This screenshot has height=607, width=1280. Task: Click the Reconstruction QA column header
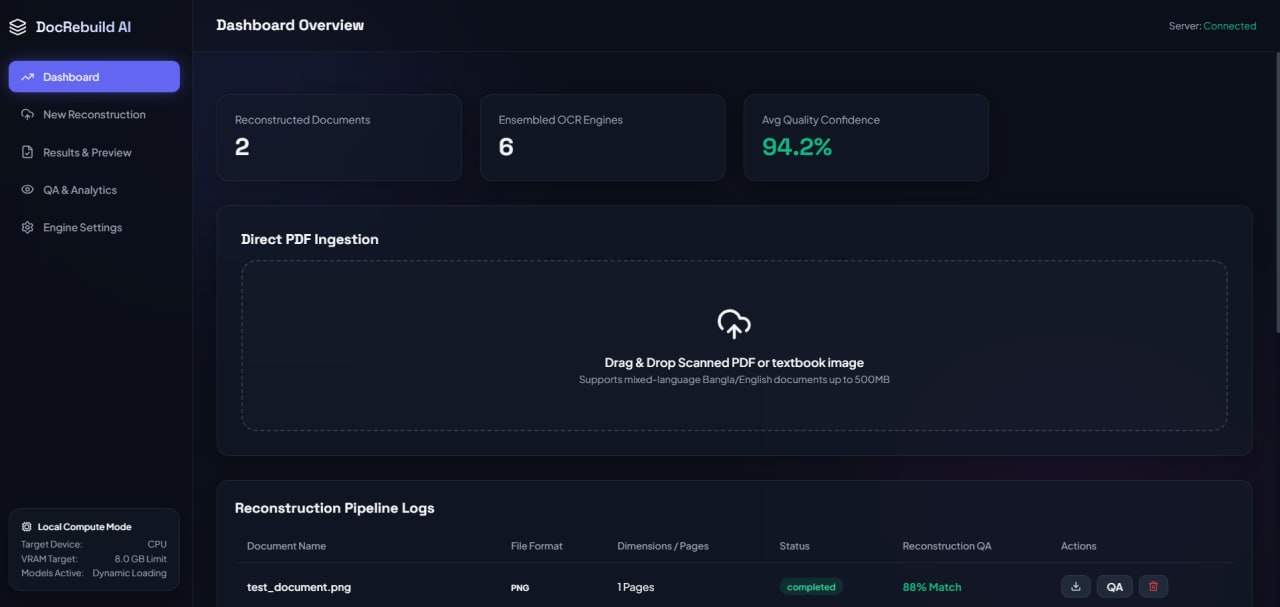(947, 546)
